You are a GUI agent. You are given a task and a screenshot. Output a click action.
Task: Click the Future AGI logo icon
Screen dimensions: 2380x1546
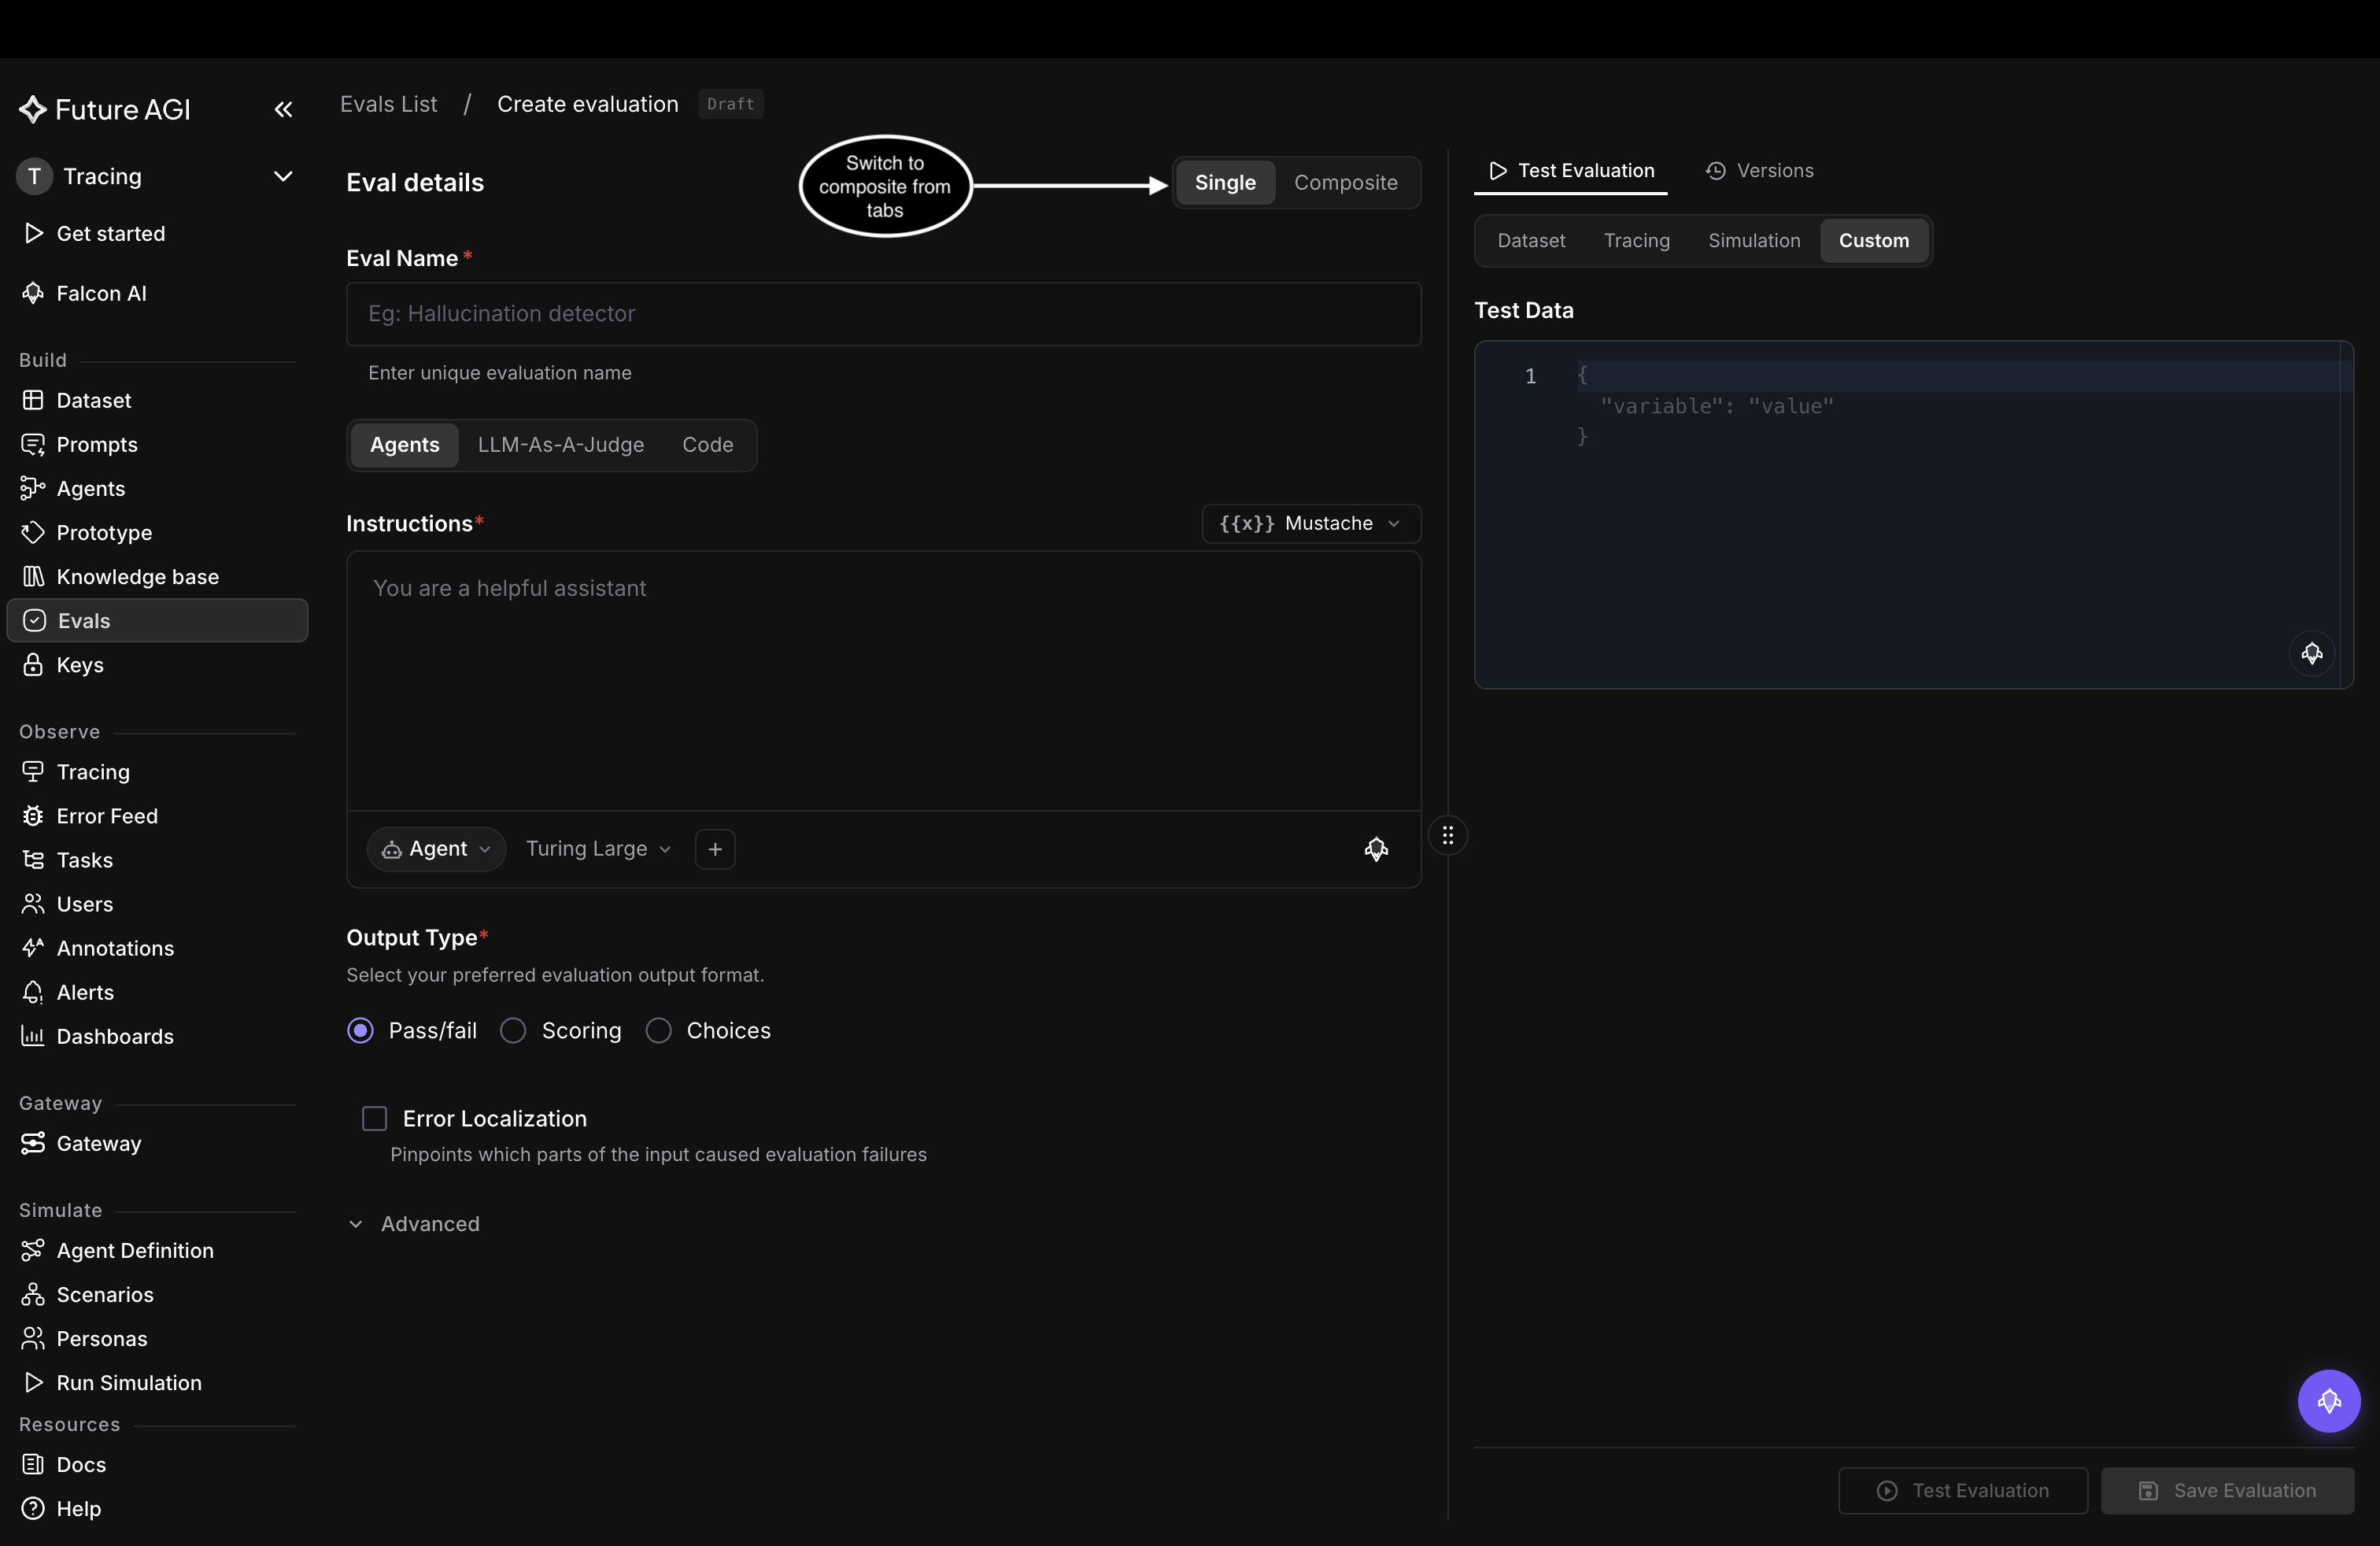pyautogui.click(x=33, y=109)
